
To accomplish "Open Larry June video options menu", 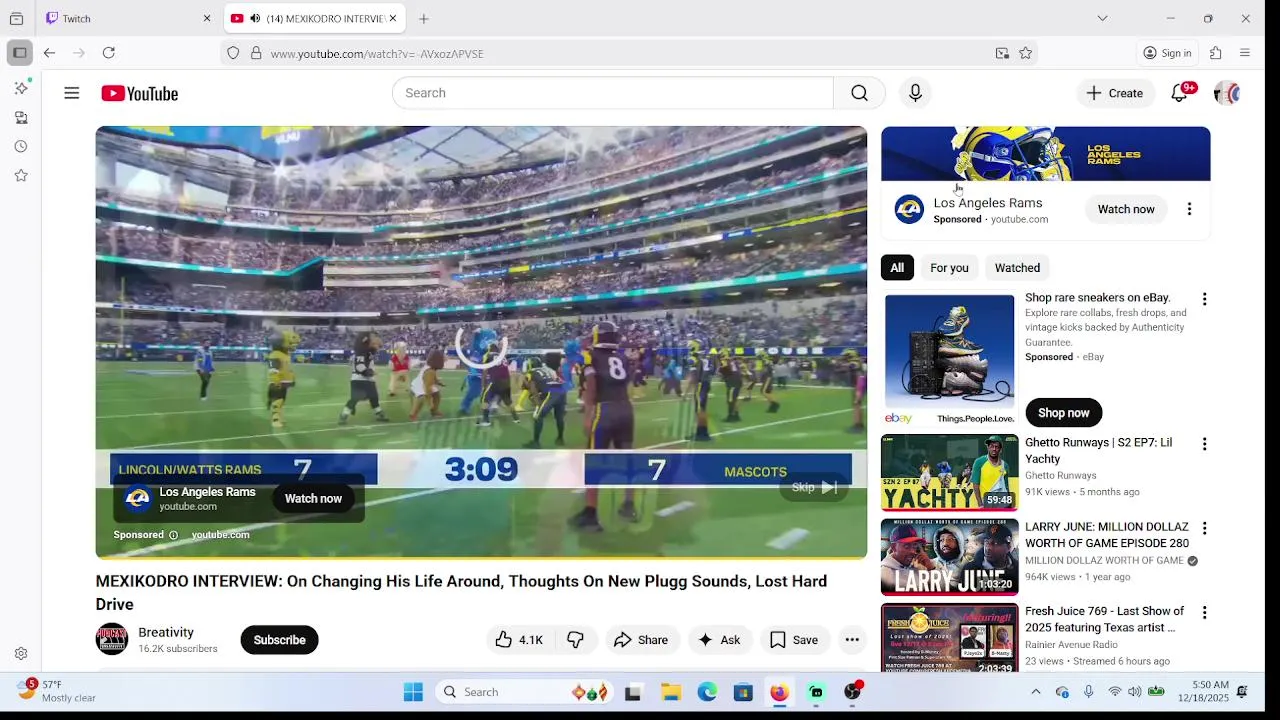I will click(x=1204, y=528).
